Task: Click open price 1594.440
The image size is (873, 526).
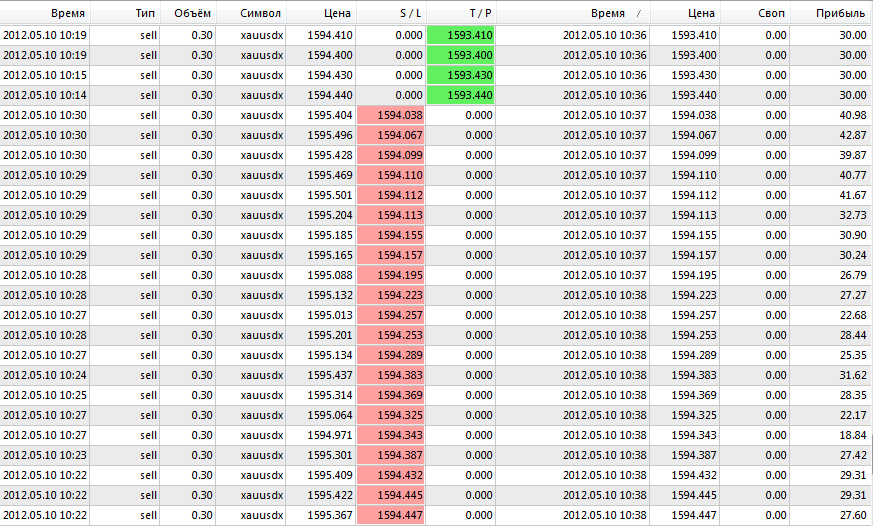Action: tap(330, 95)
